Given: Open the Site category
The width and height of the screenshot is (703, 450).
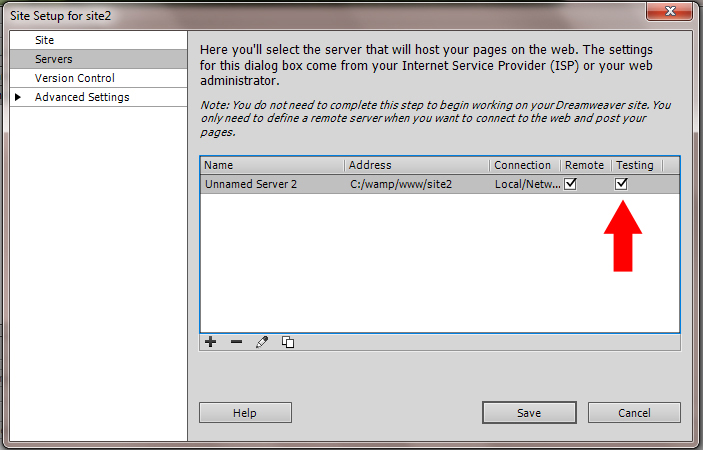Looking at the screenshot, I should coord(99,40).
